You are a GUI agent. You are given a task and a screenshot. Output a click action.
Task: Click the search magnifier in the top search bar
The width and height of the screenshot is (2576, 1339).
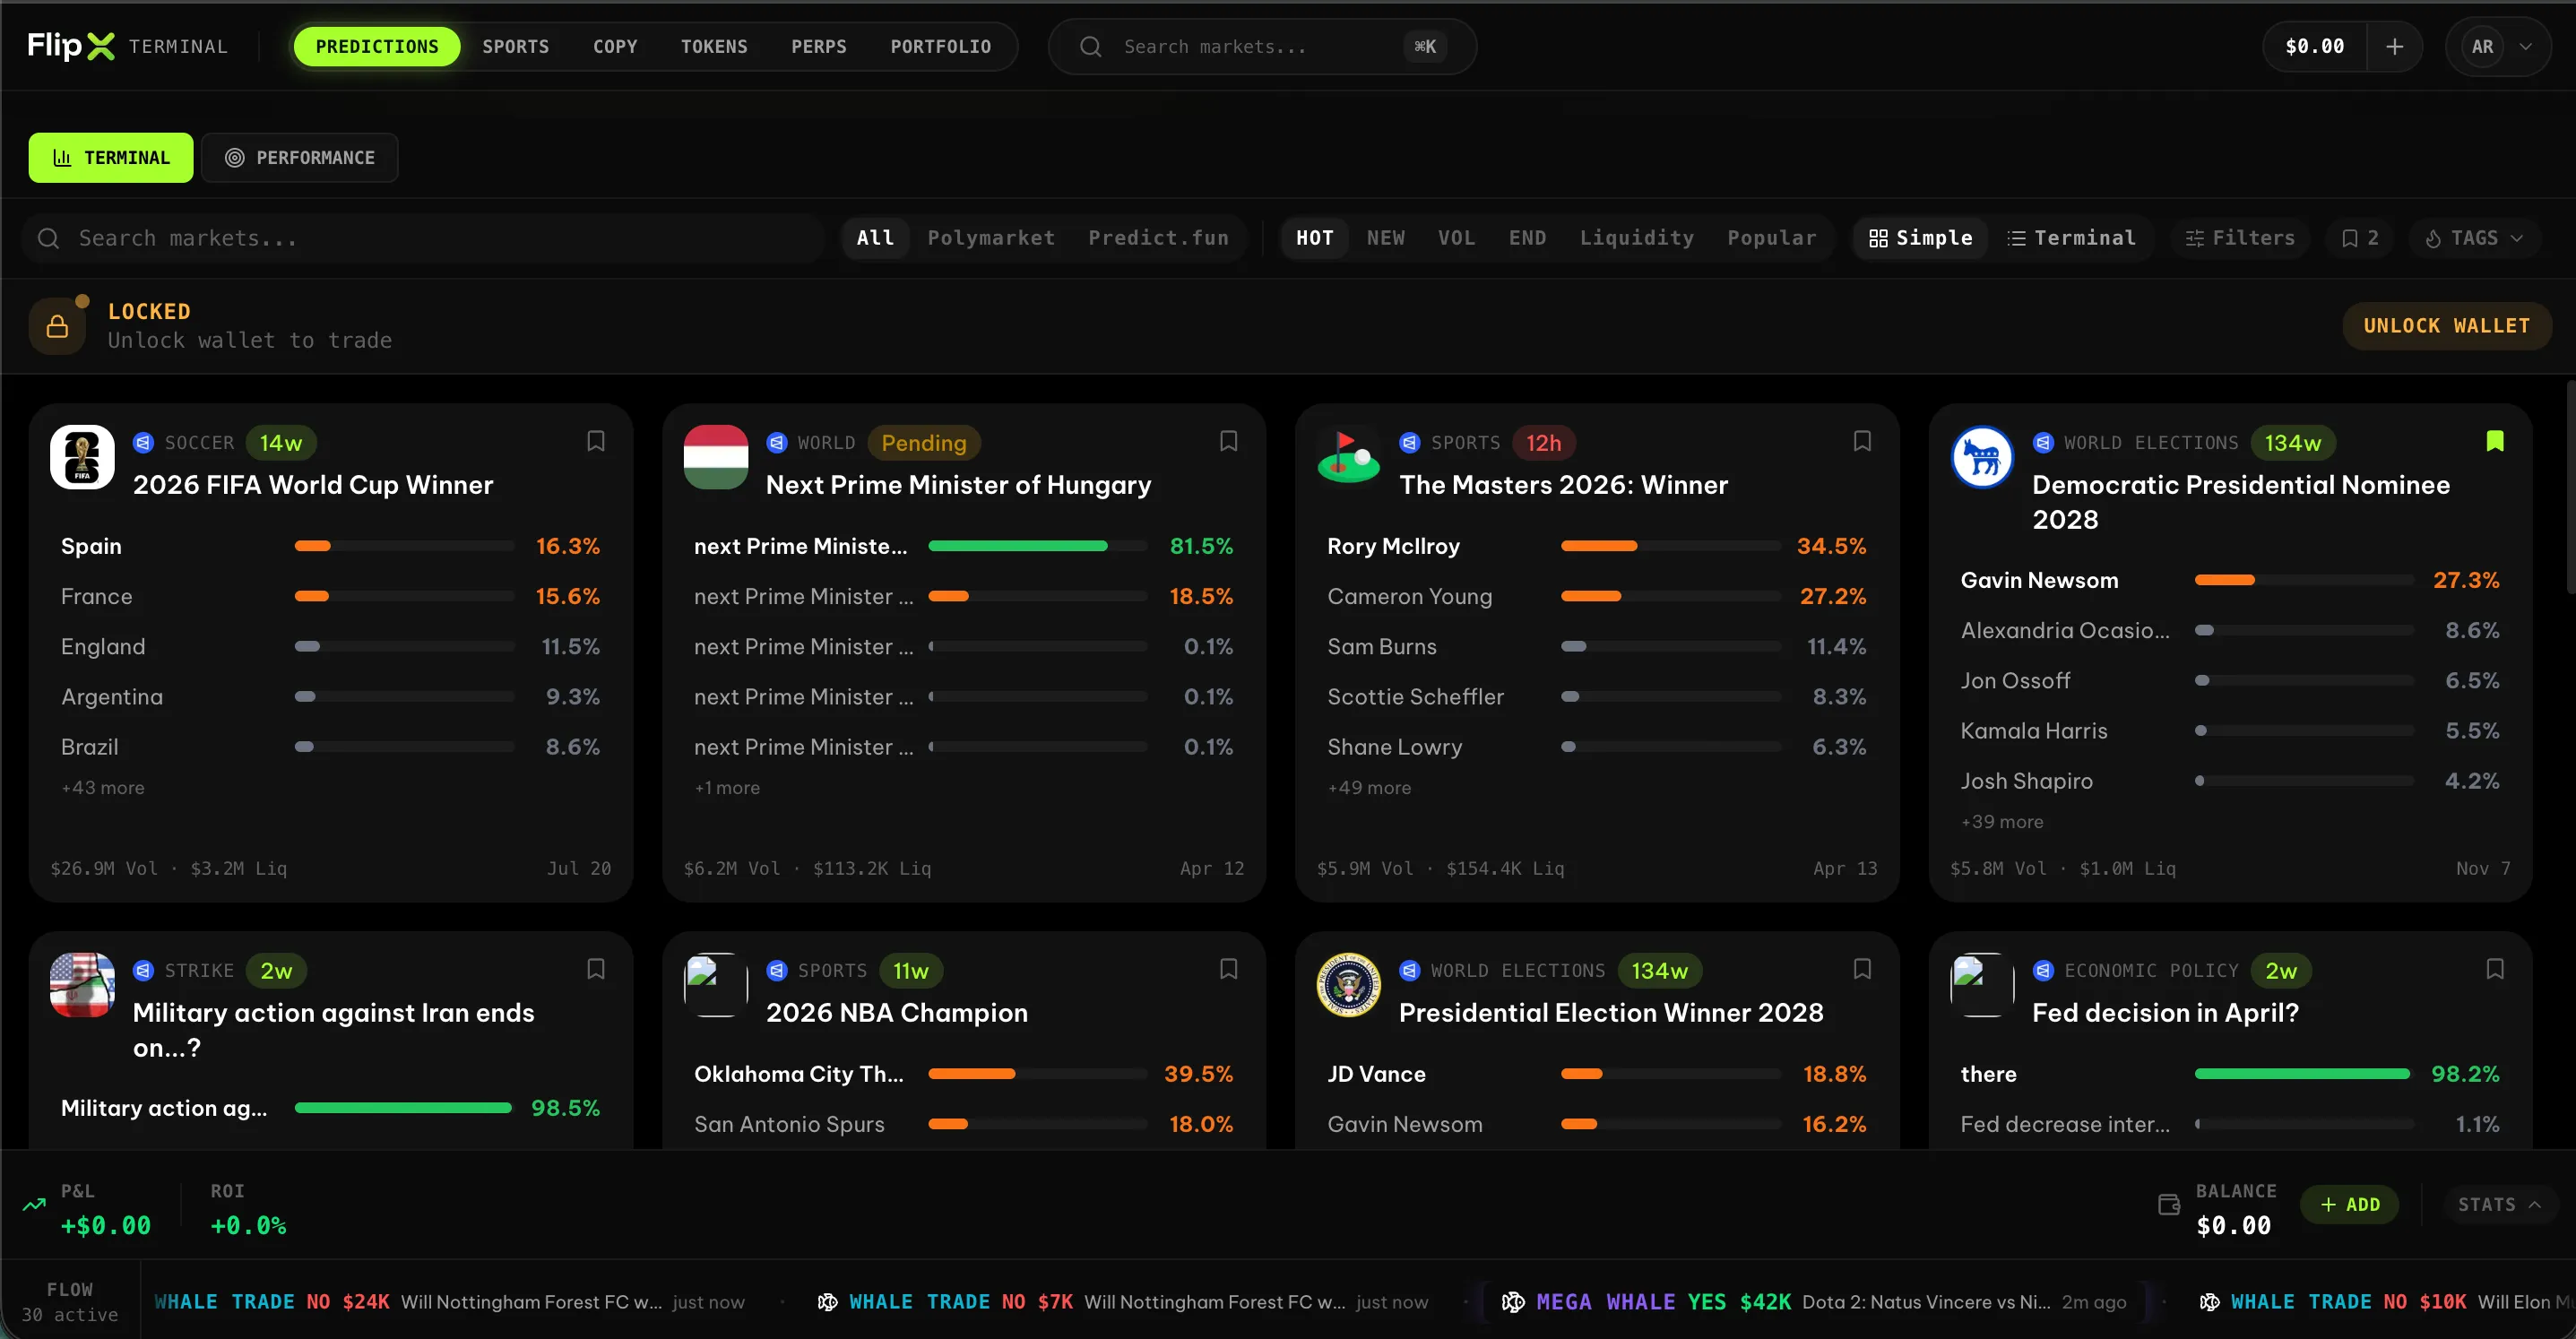[x=1090, y=46]
